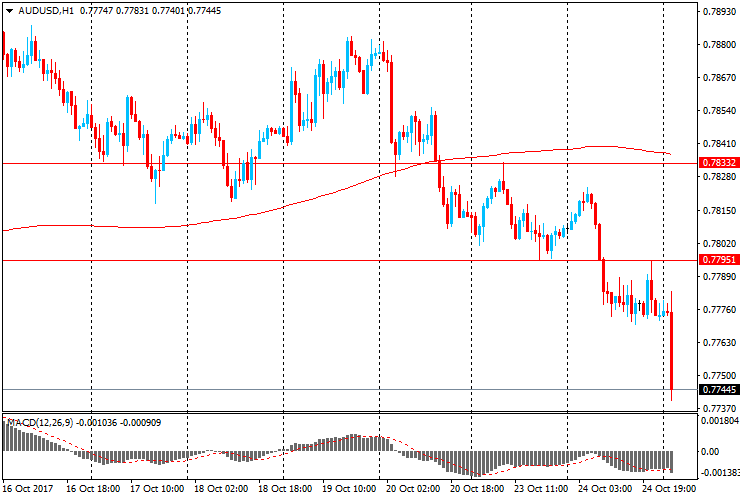The width and height of the screenshot is (740, 500).
Task: Select the 24 Oct 03:00 time label
Action: coord(605,489)
